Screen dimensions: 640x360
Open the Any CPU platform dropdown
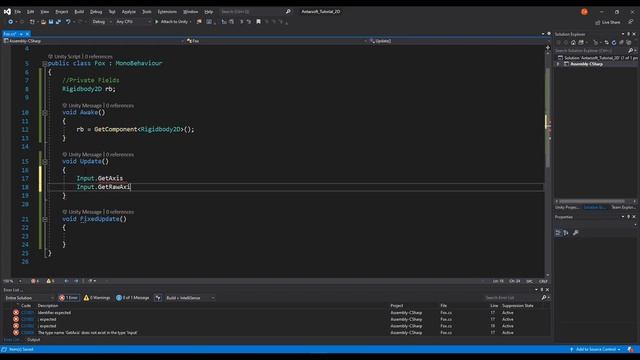coord(133,22)
